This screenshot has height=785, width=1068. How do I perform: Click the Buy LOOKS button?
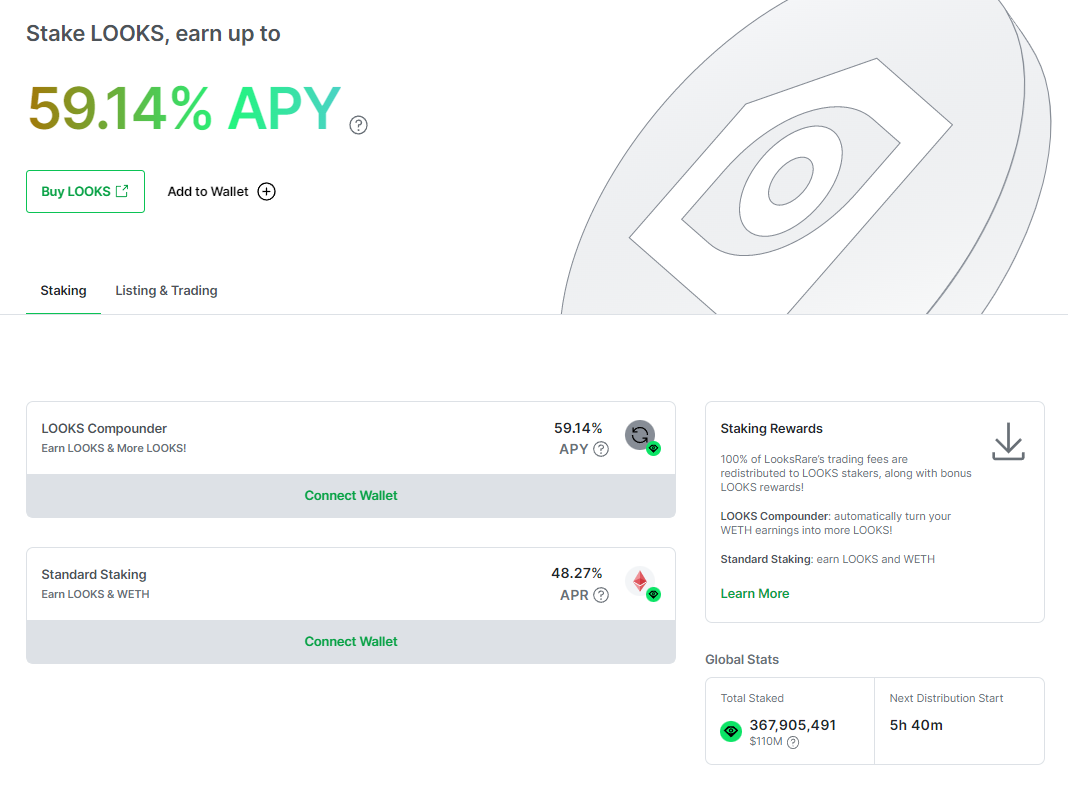(85, 191)
